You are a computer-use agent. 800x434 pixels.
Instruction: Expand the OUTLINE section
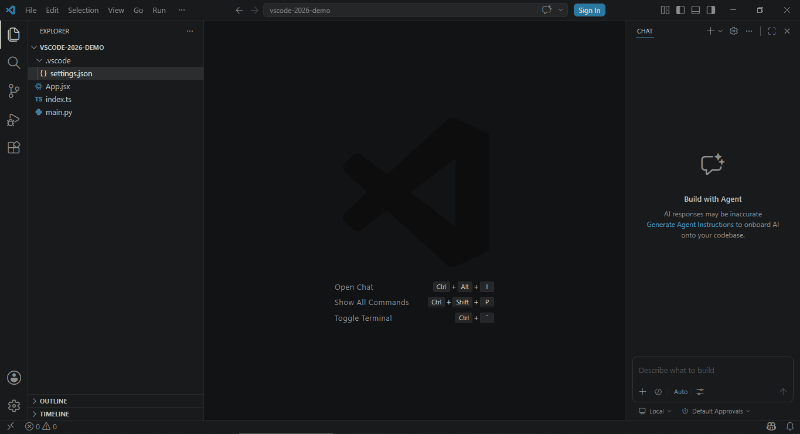pyautogui.click(x=116, y=401)
